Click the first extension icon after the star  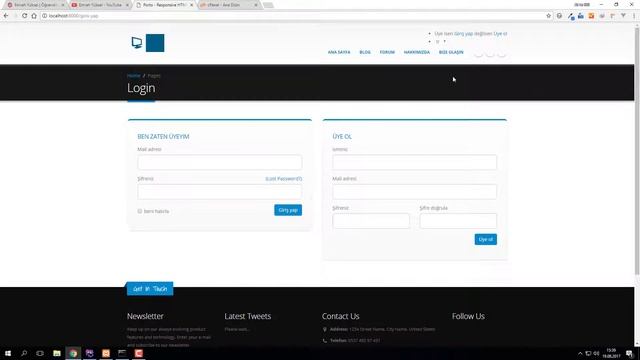click(x=559, y=16)
